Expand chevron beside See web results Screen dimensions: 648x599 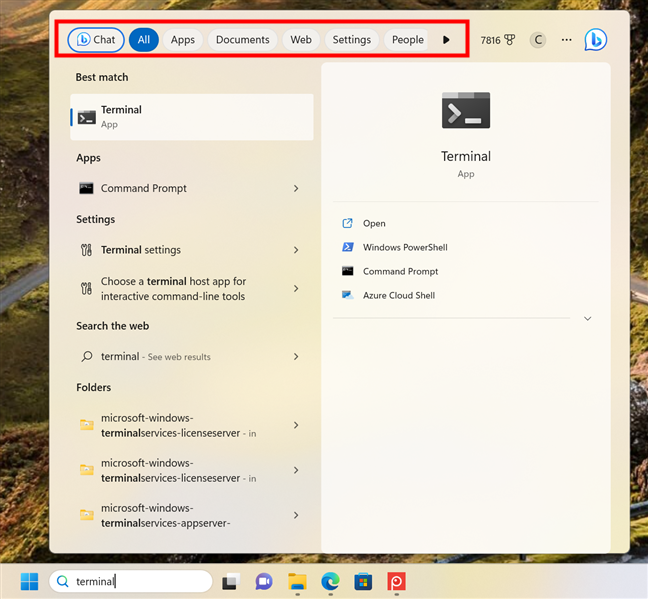click(296, 356)
